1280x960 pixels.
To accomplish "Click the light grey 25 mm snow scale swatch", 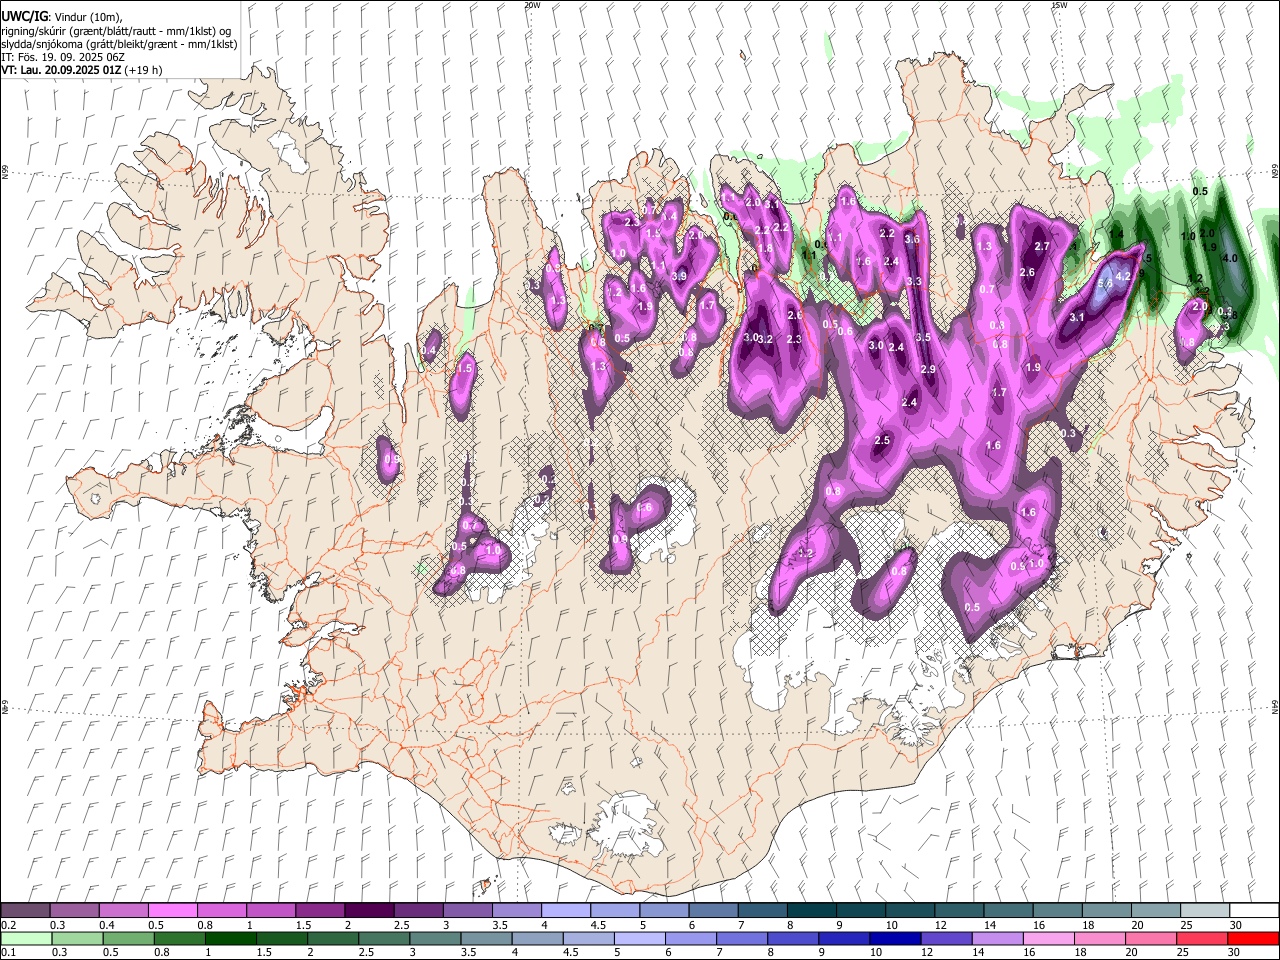I will [1204, 911].
